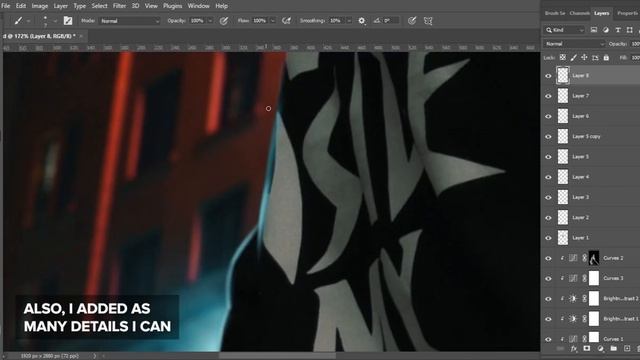Open Smoothing percentage arrow
This screenshot has height=360, width=640.
pos(349,21)
